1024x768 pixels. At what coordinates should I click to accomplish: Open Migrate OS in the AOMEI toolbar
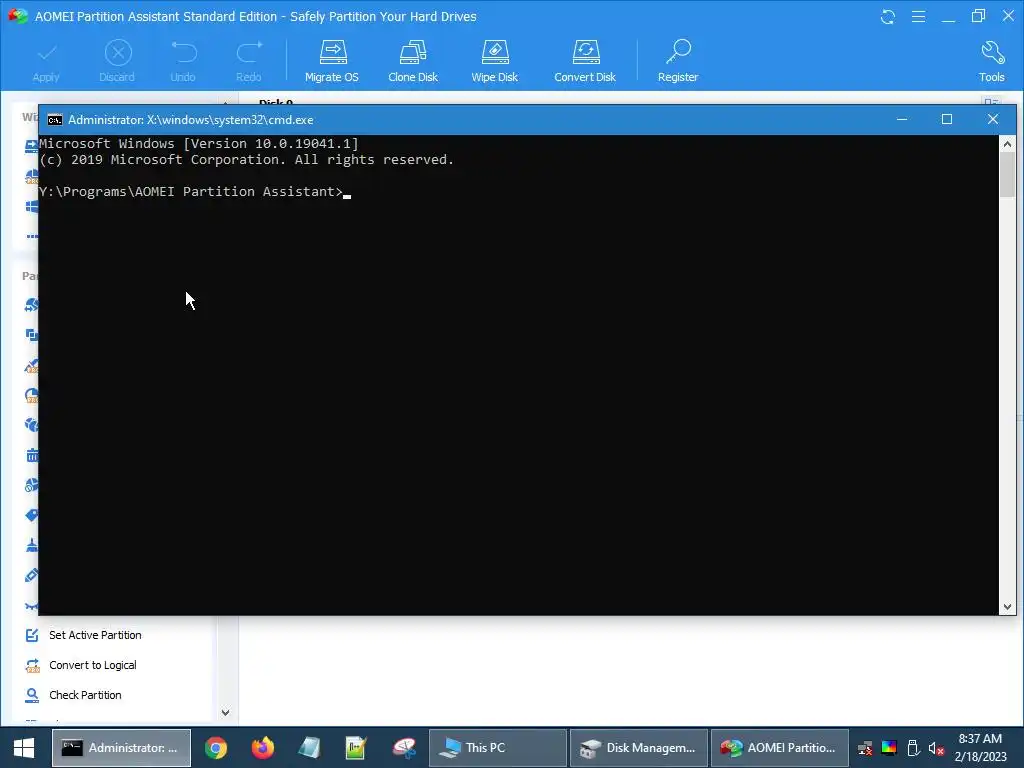coord(332,61)
